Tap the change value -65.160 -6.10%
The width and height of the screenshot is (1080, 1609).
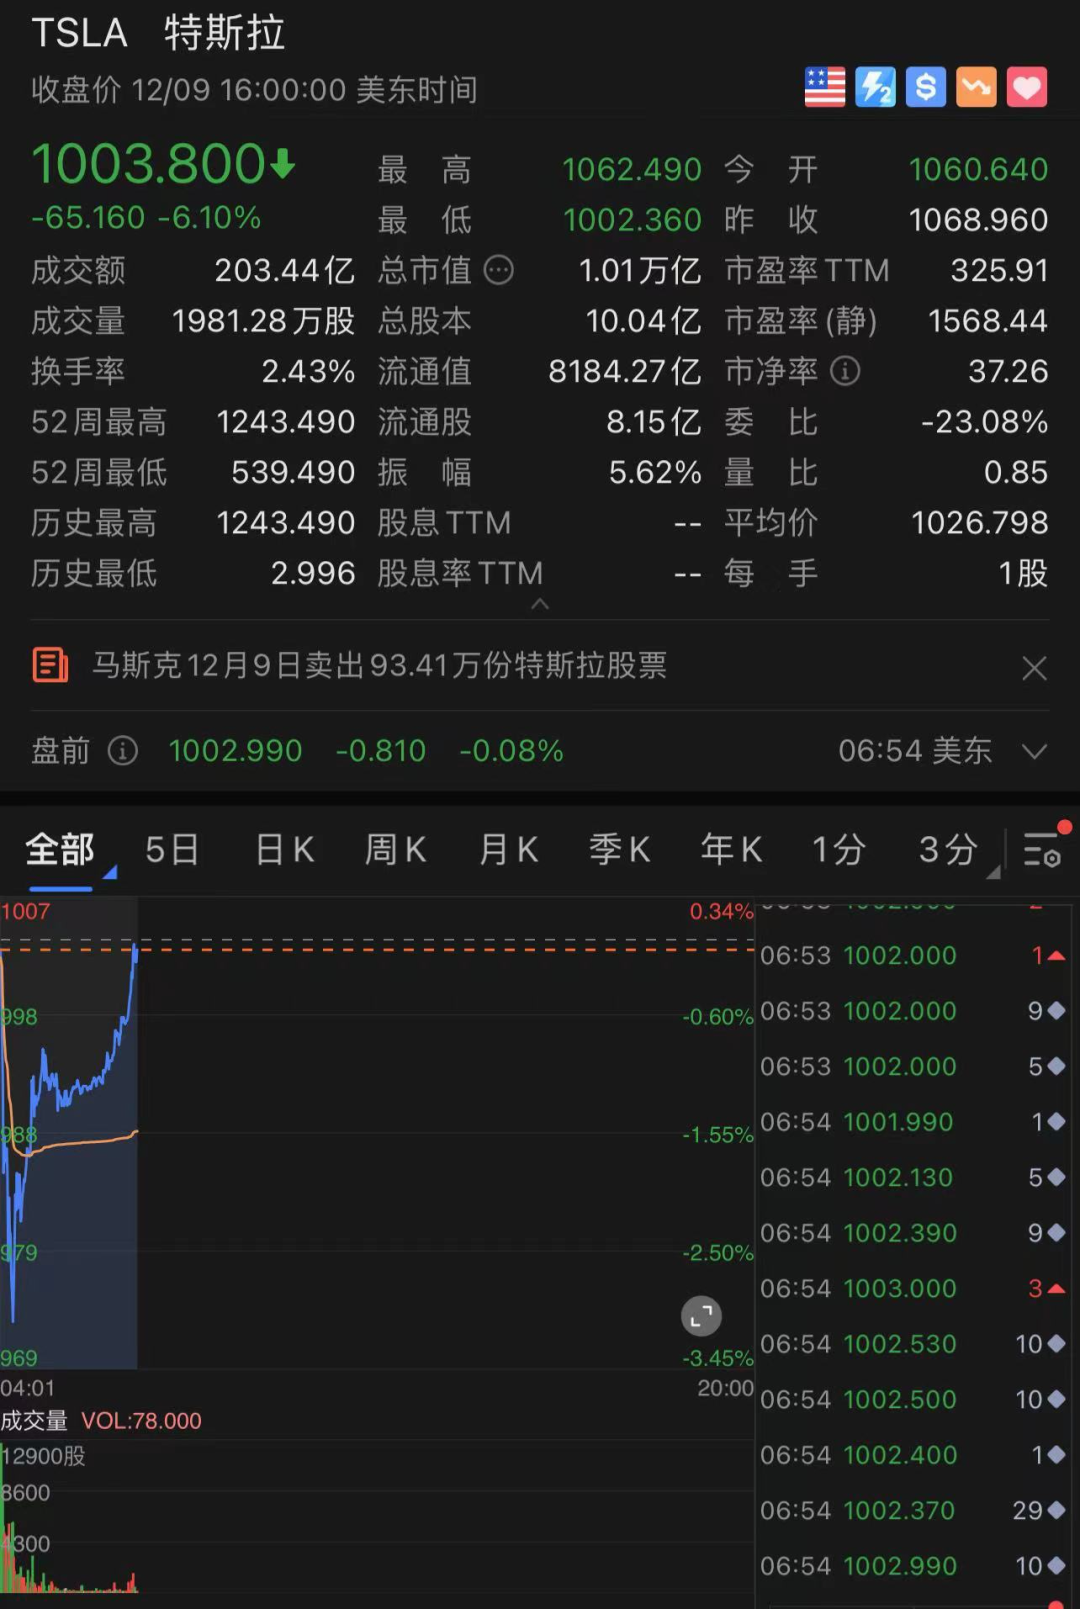point(146,217)
